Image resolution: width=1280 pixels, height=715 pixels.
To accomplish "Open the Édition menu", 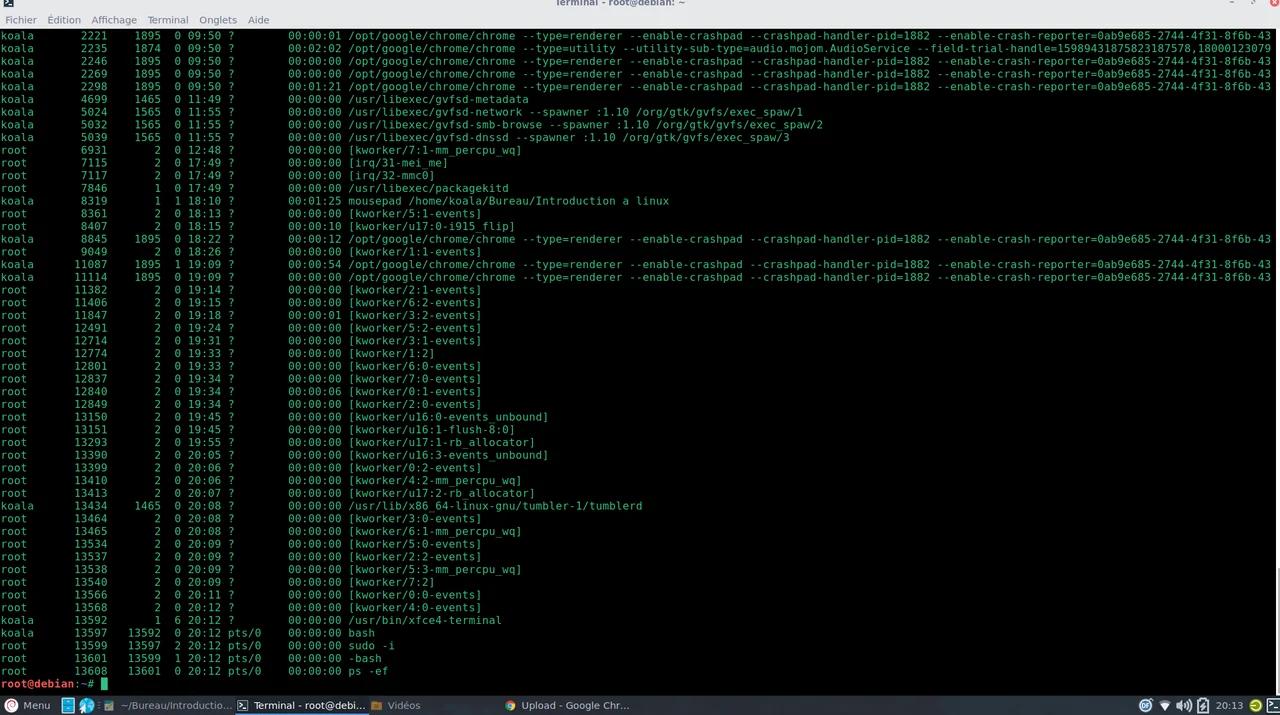I will 63,19.
